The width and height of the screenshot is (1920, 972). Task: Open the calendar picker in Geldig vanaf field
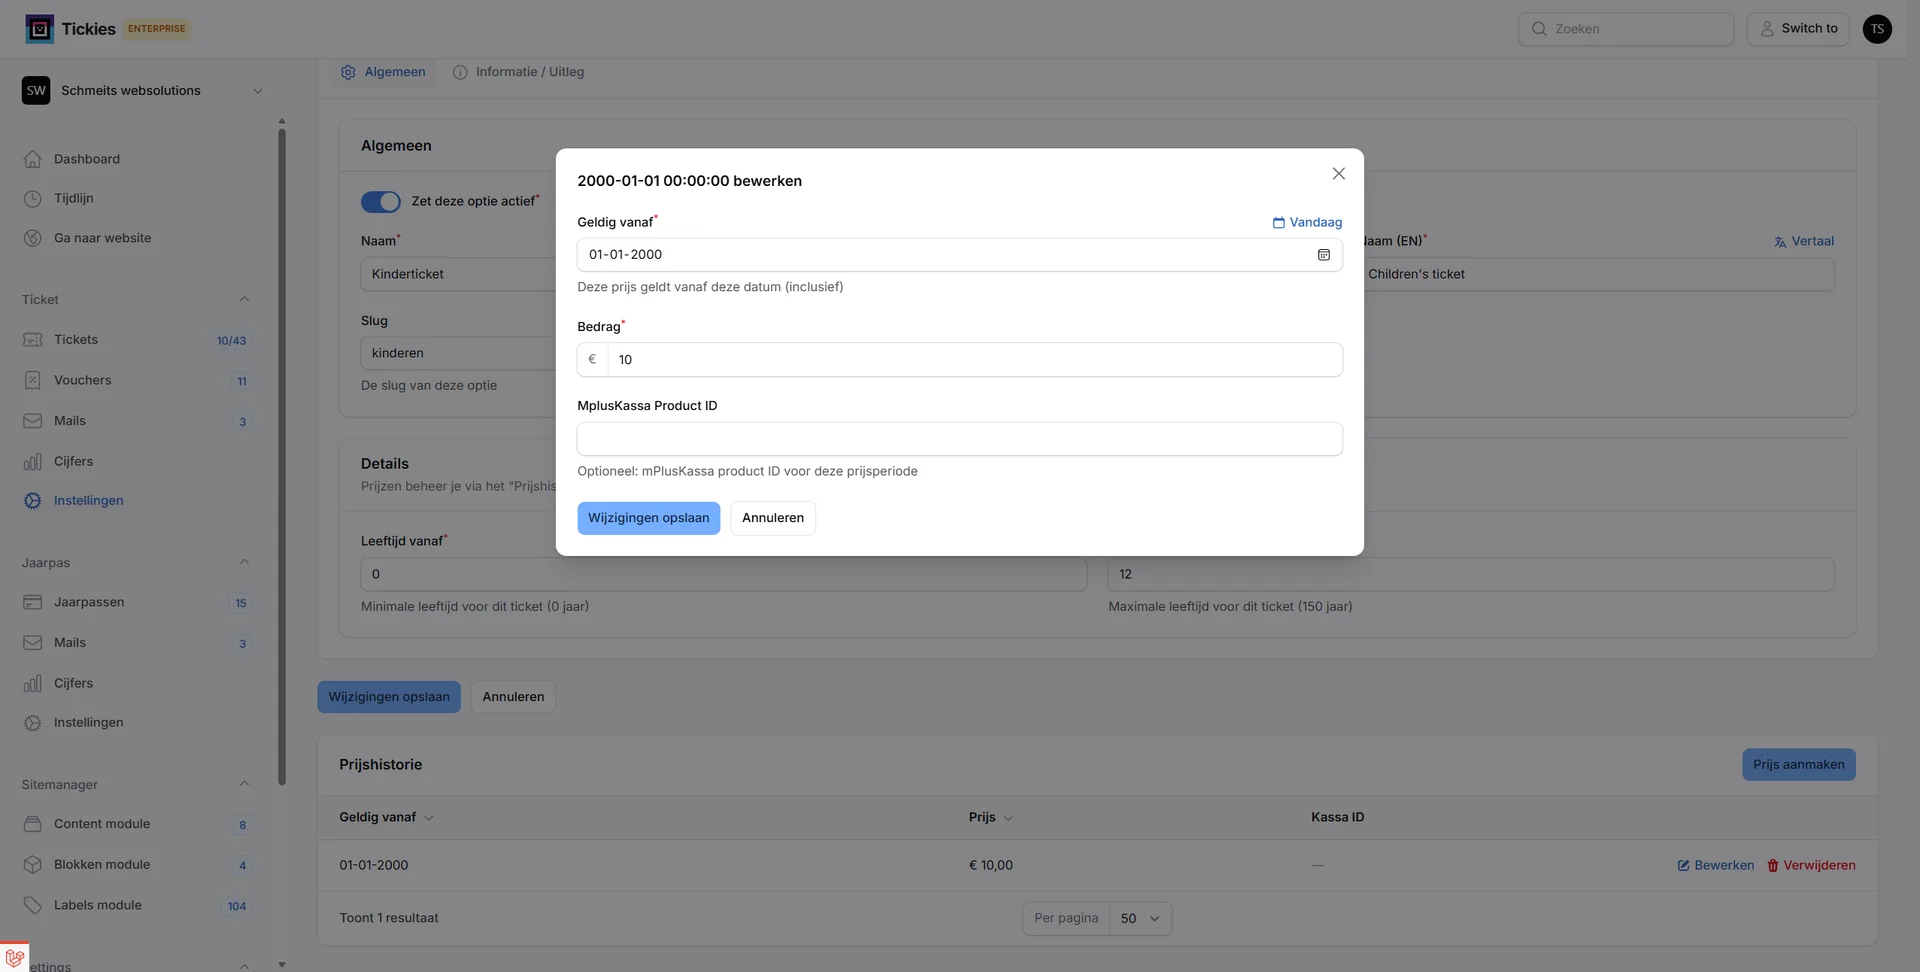pos(1323,255)
